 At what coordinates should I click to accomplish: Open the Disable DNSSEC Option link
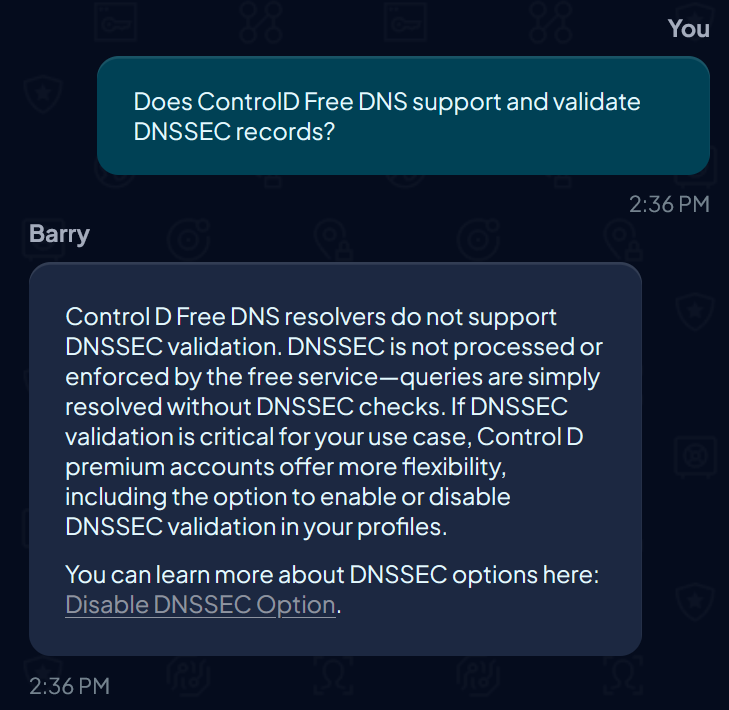click(200, 605)
